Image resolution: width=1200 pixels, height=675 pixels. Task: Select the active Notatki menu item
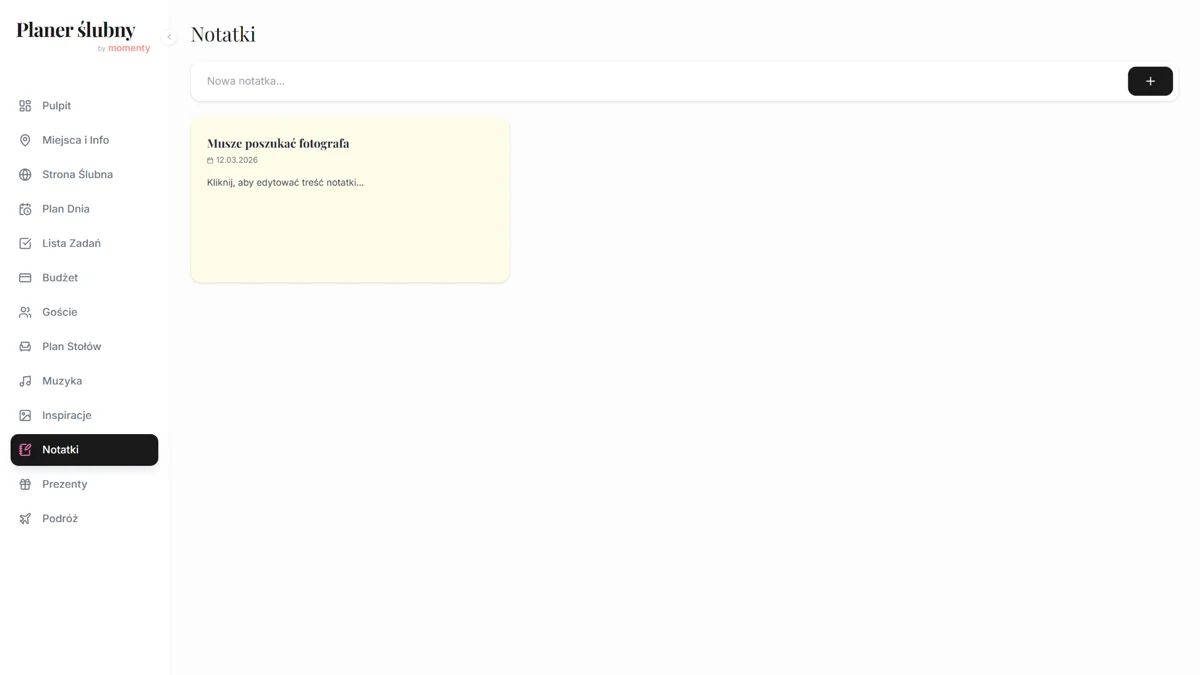click(x=84, y=450)
